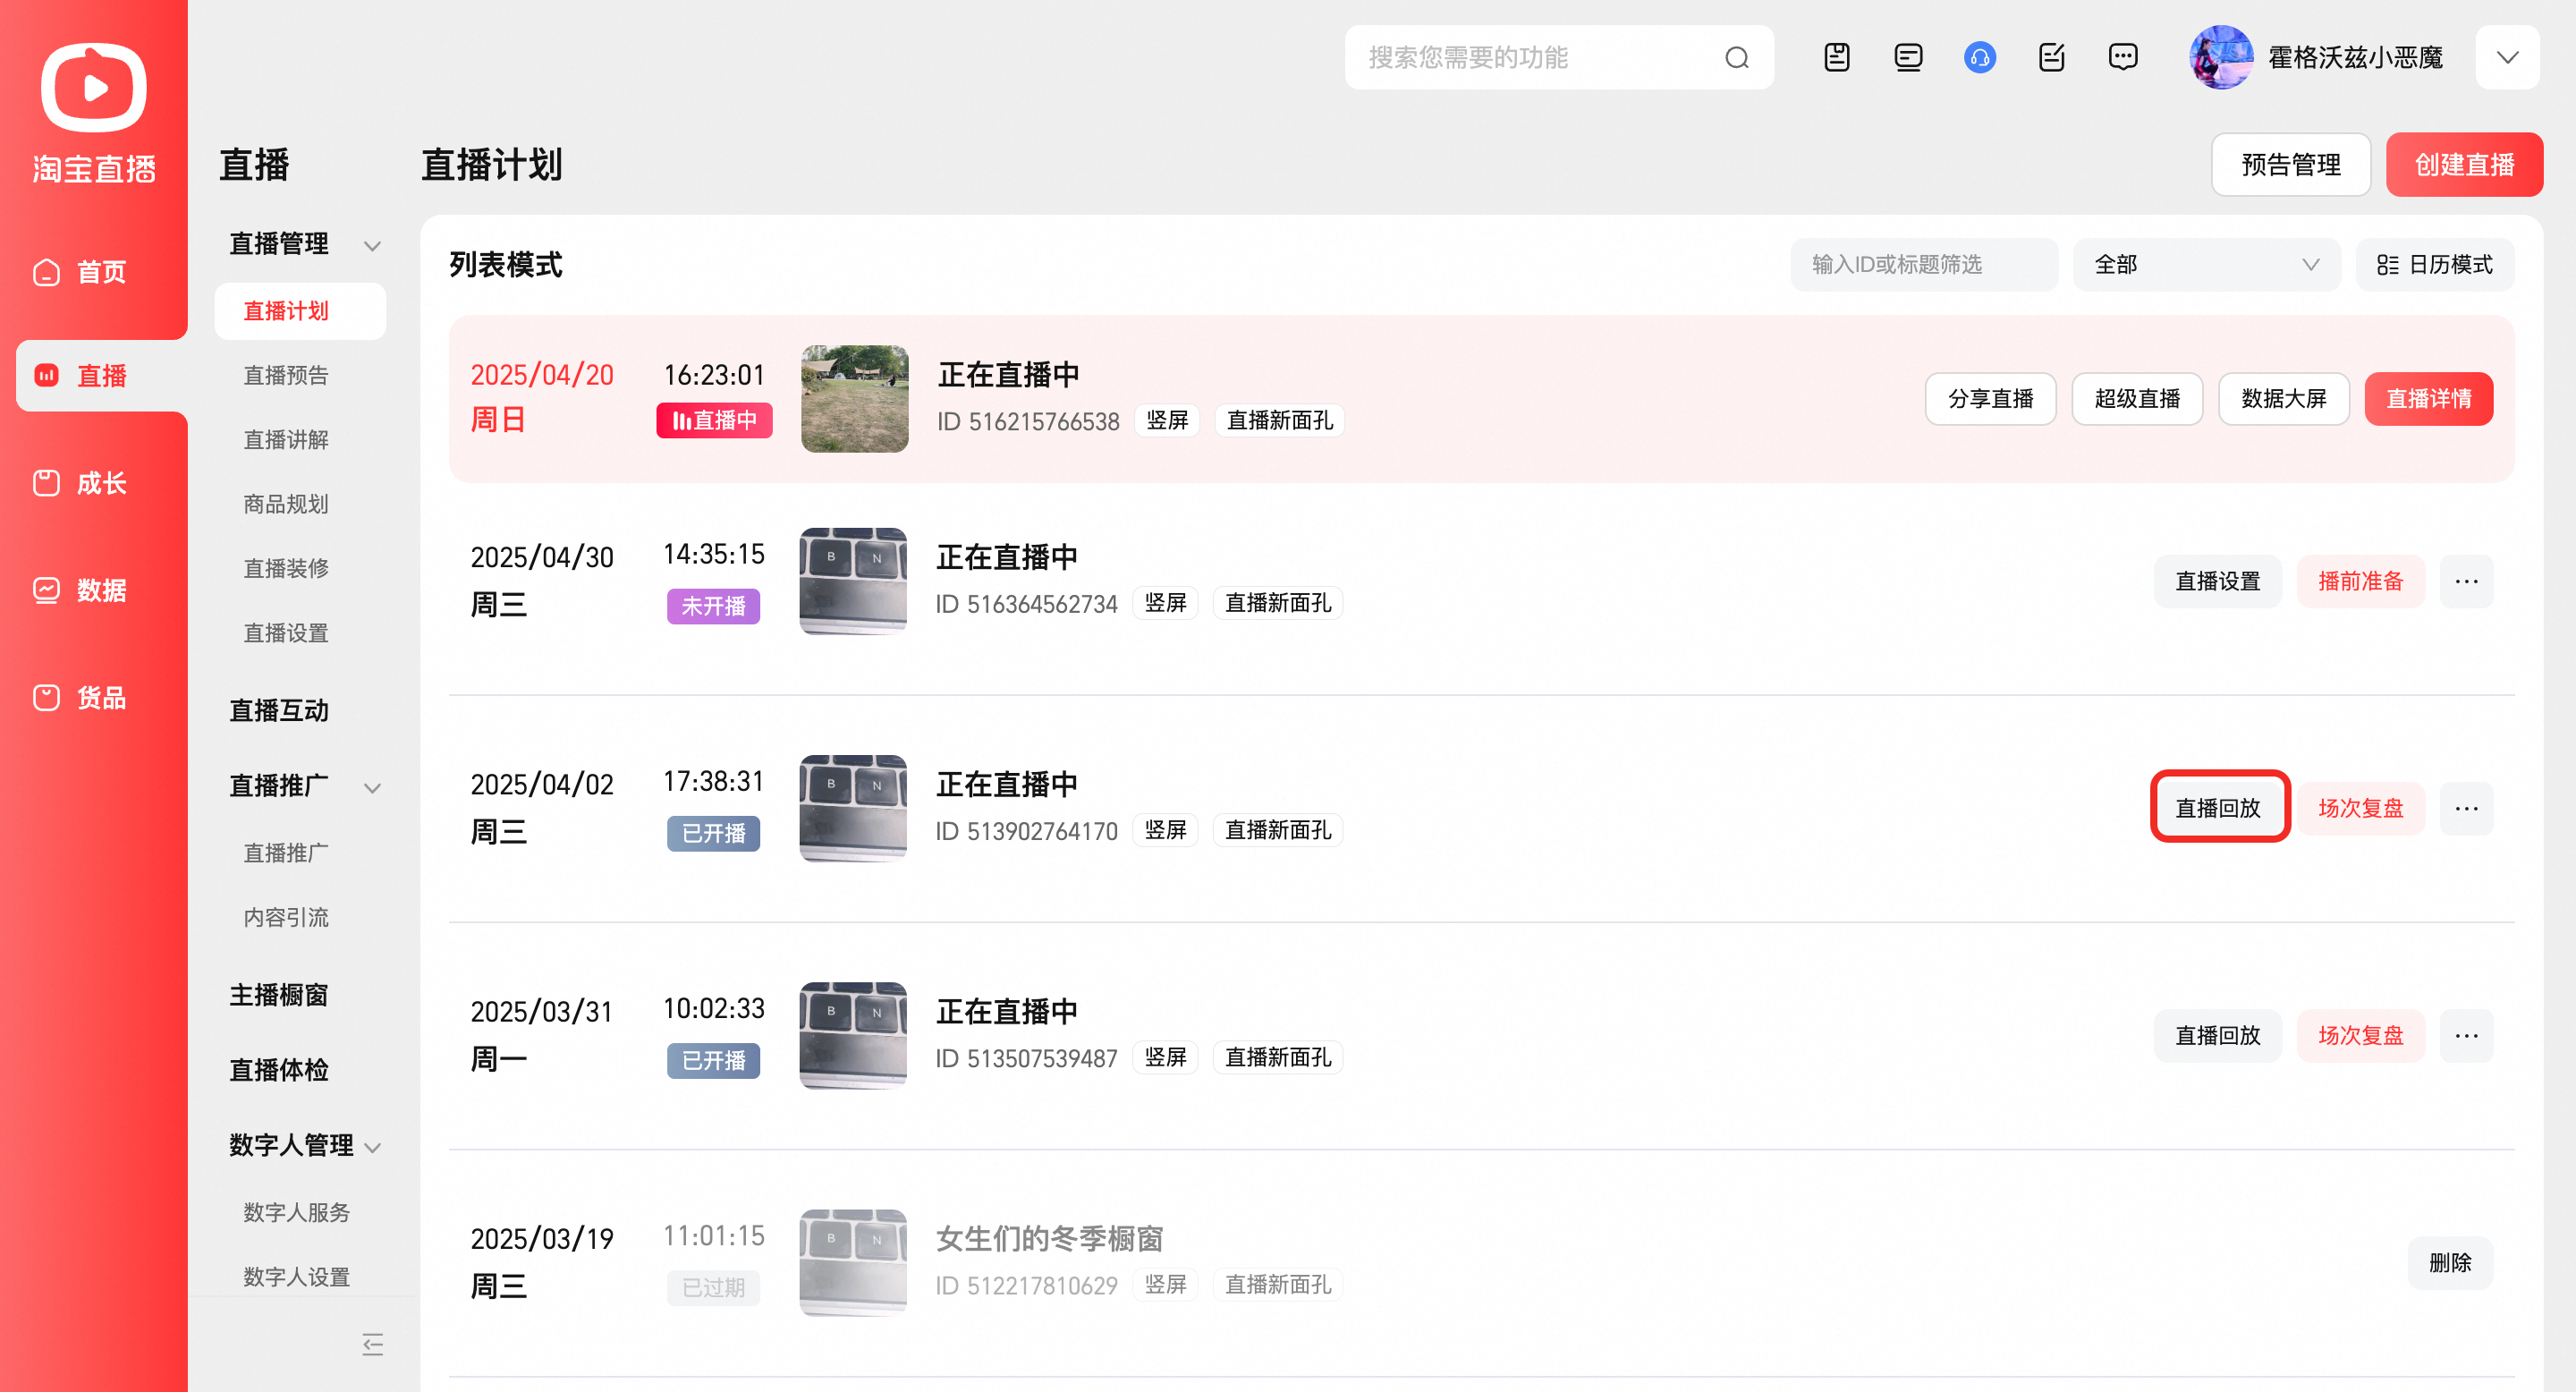2576x1392 pixels.
Task: Click 场次复盘 for the 2025/04/02 broadcast
Action: 2360,808
